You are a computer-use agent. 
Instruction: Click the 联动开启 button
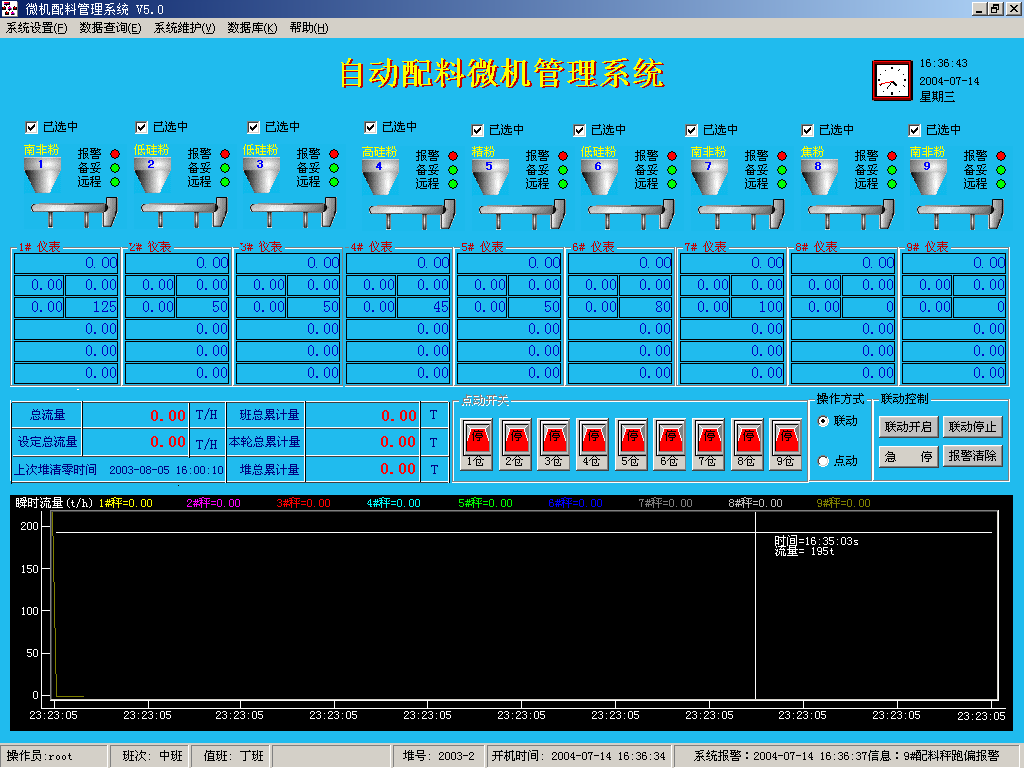pos(907,427)
